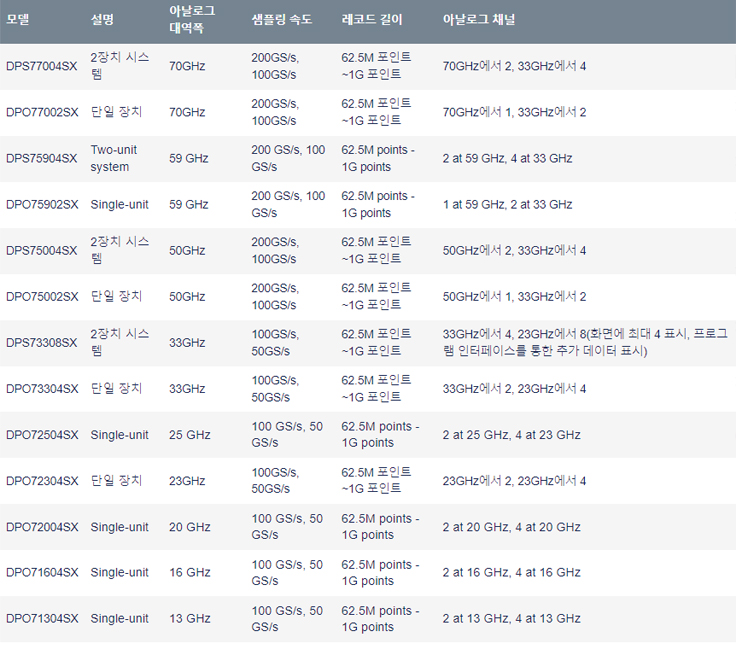Click 'Two-unit system' description for DPS75904SX
This screenshot has width=736, height=651.
[114, 158]
